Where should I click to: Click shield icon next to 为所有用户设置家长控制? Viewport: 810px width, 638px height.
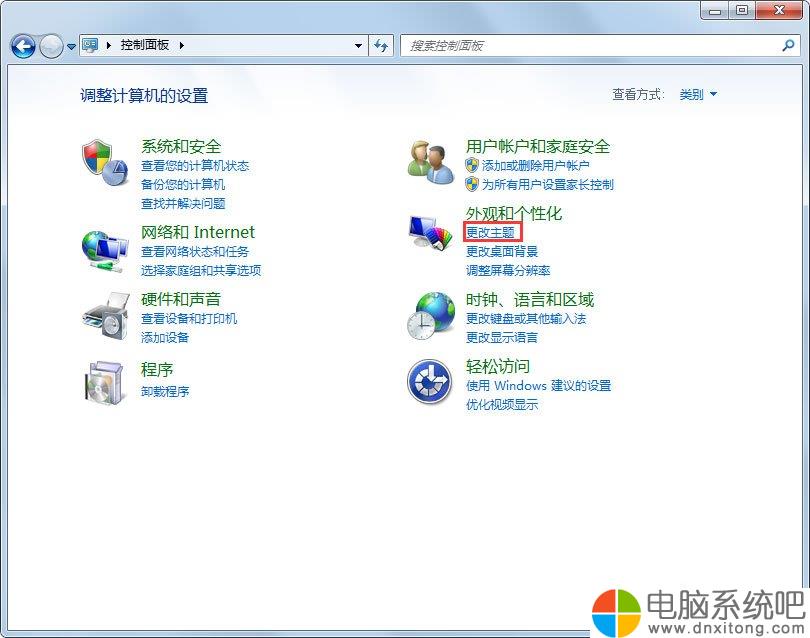472,184
